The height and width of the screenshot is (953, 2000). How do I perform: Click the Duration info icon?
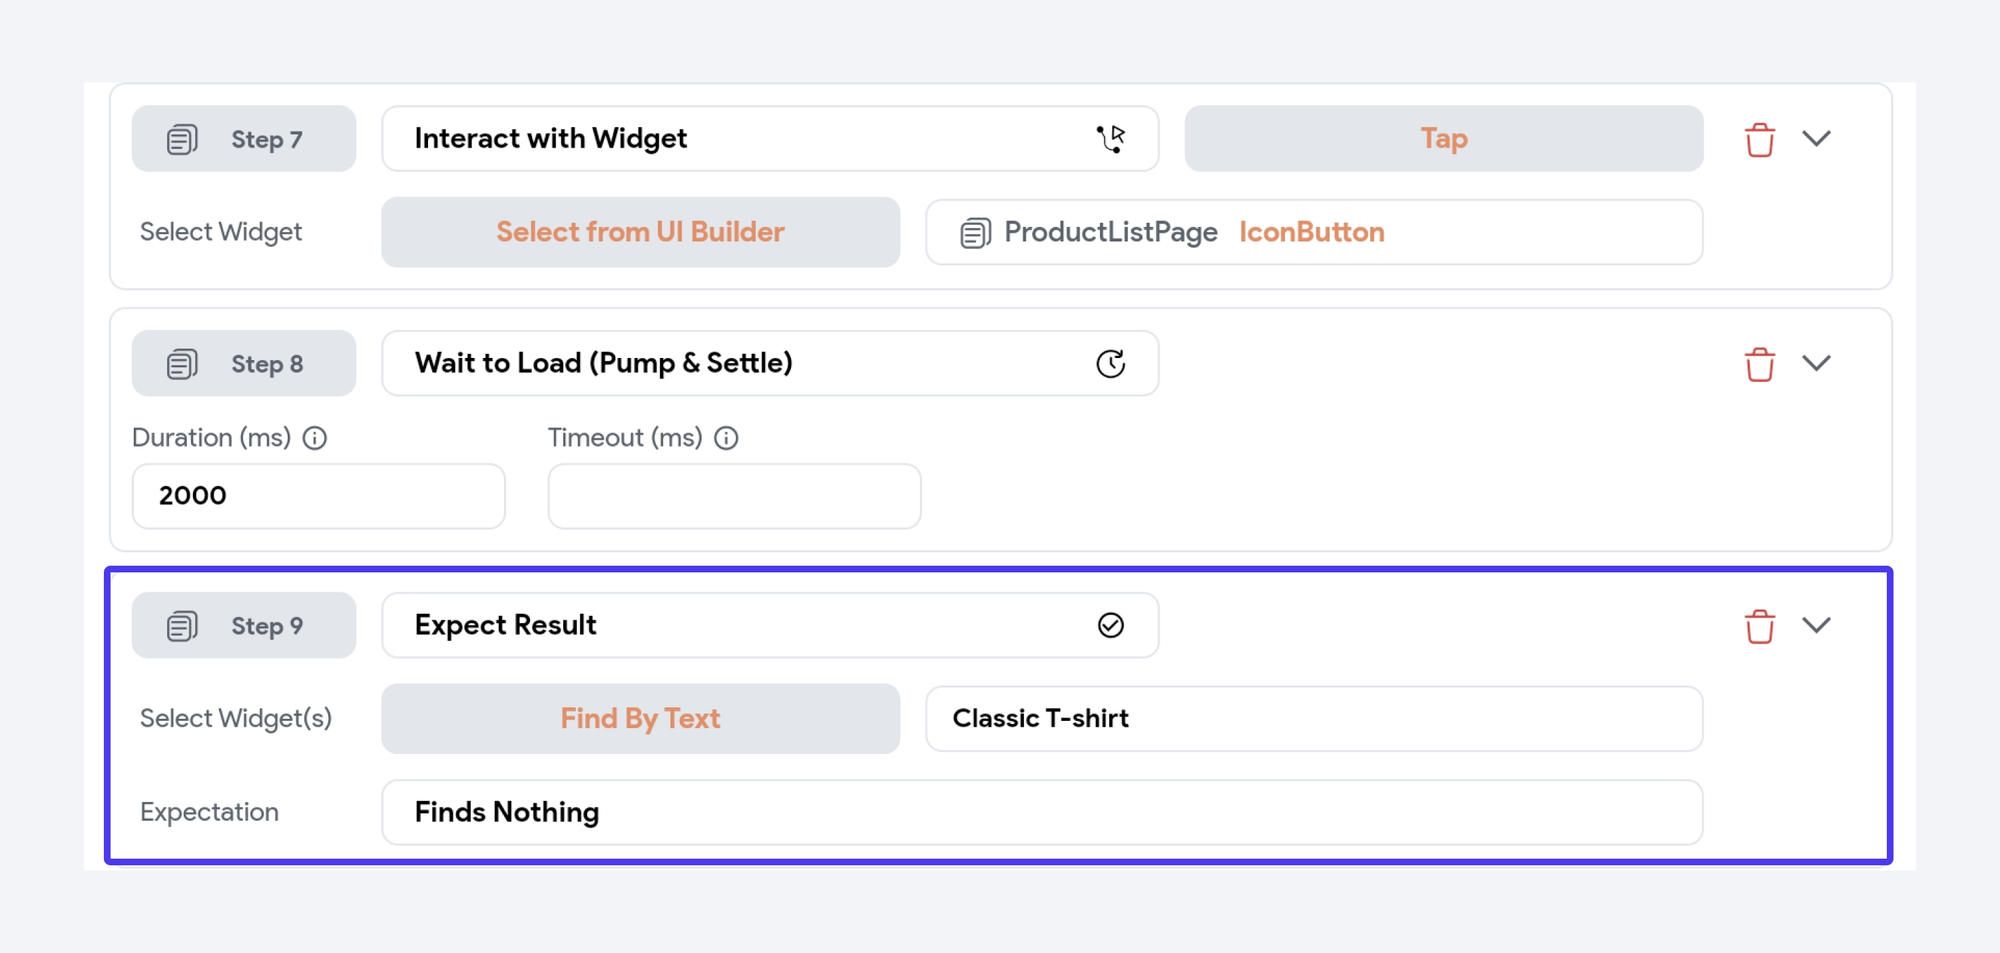pyautogui.click(x=315, y=438)
